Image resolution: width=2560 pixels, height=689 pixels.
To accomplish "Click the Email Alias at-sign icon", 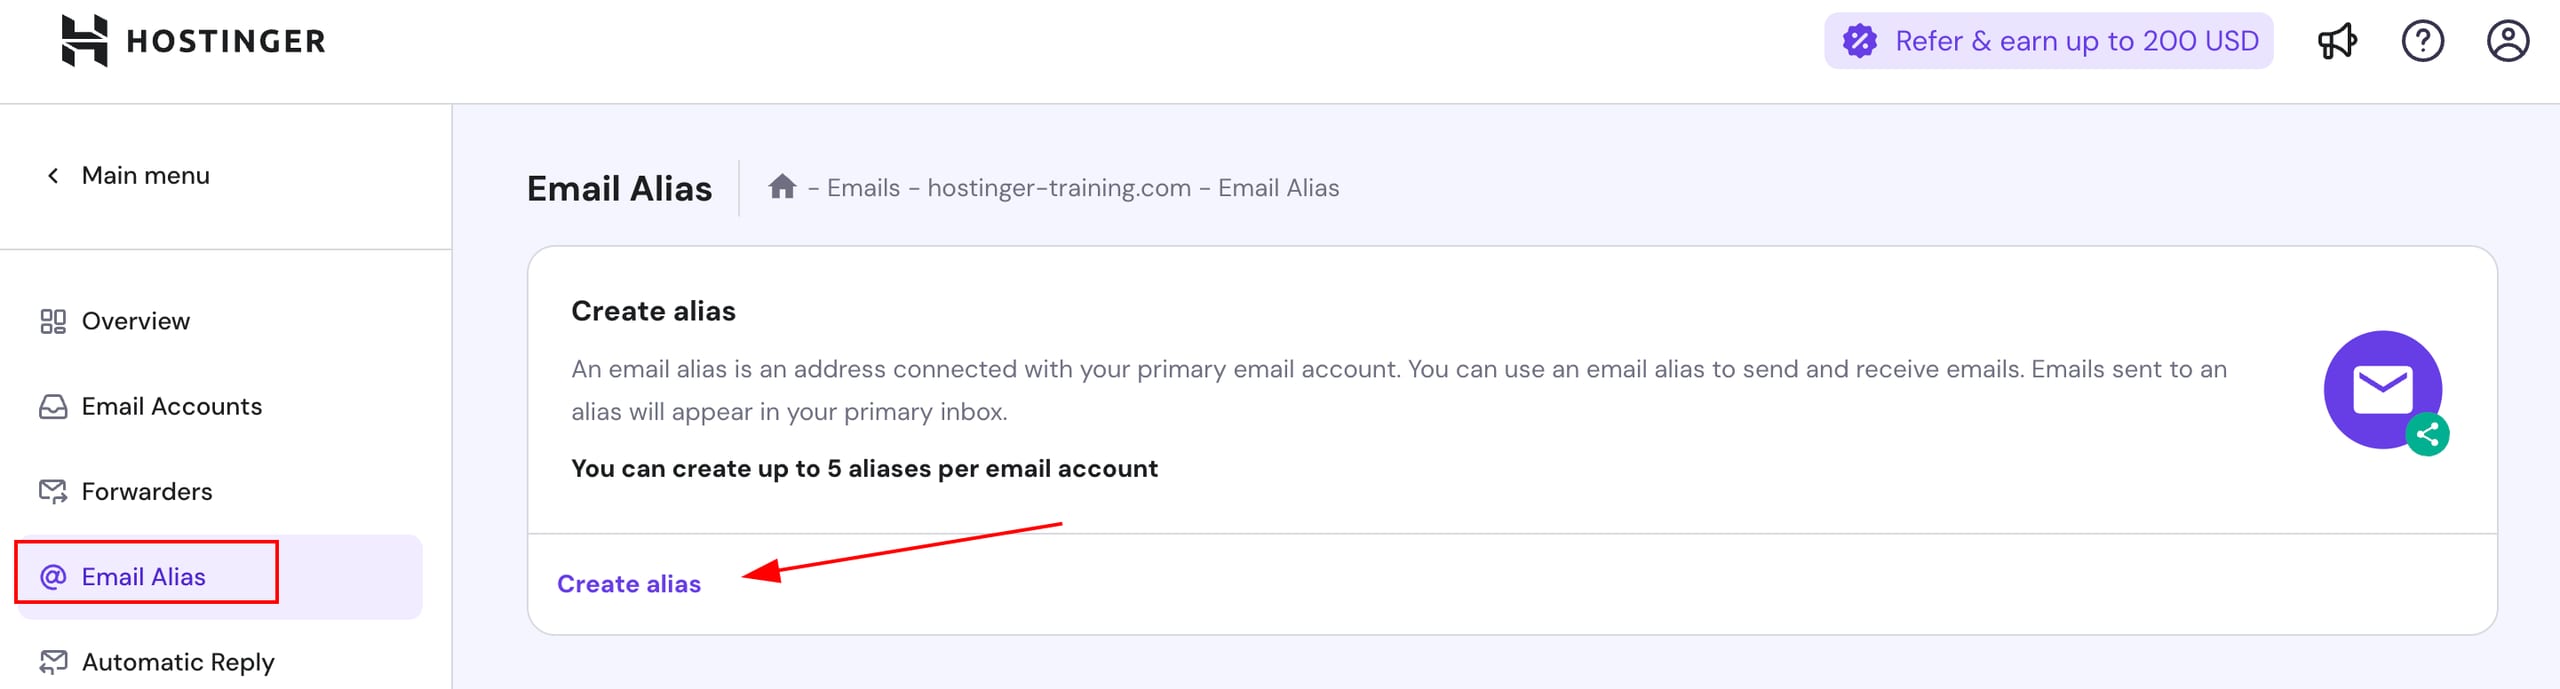I will click(x=53, y=577).
